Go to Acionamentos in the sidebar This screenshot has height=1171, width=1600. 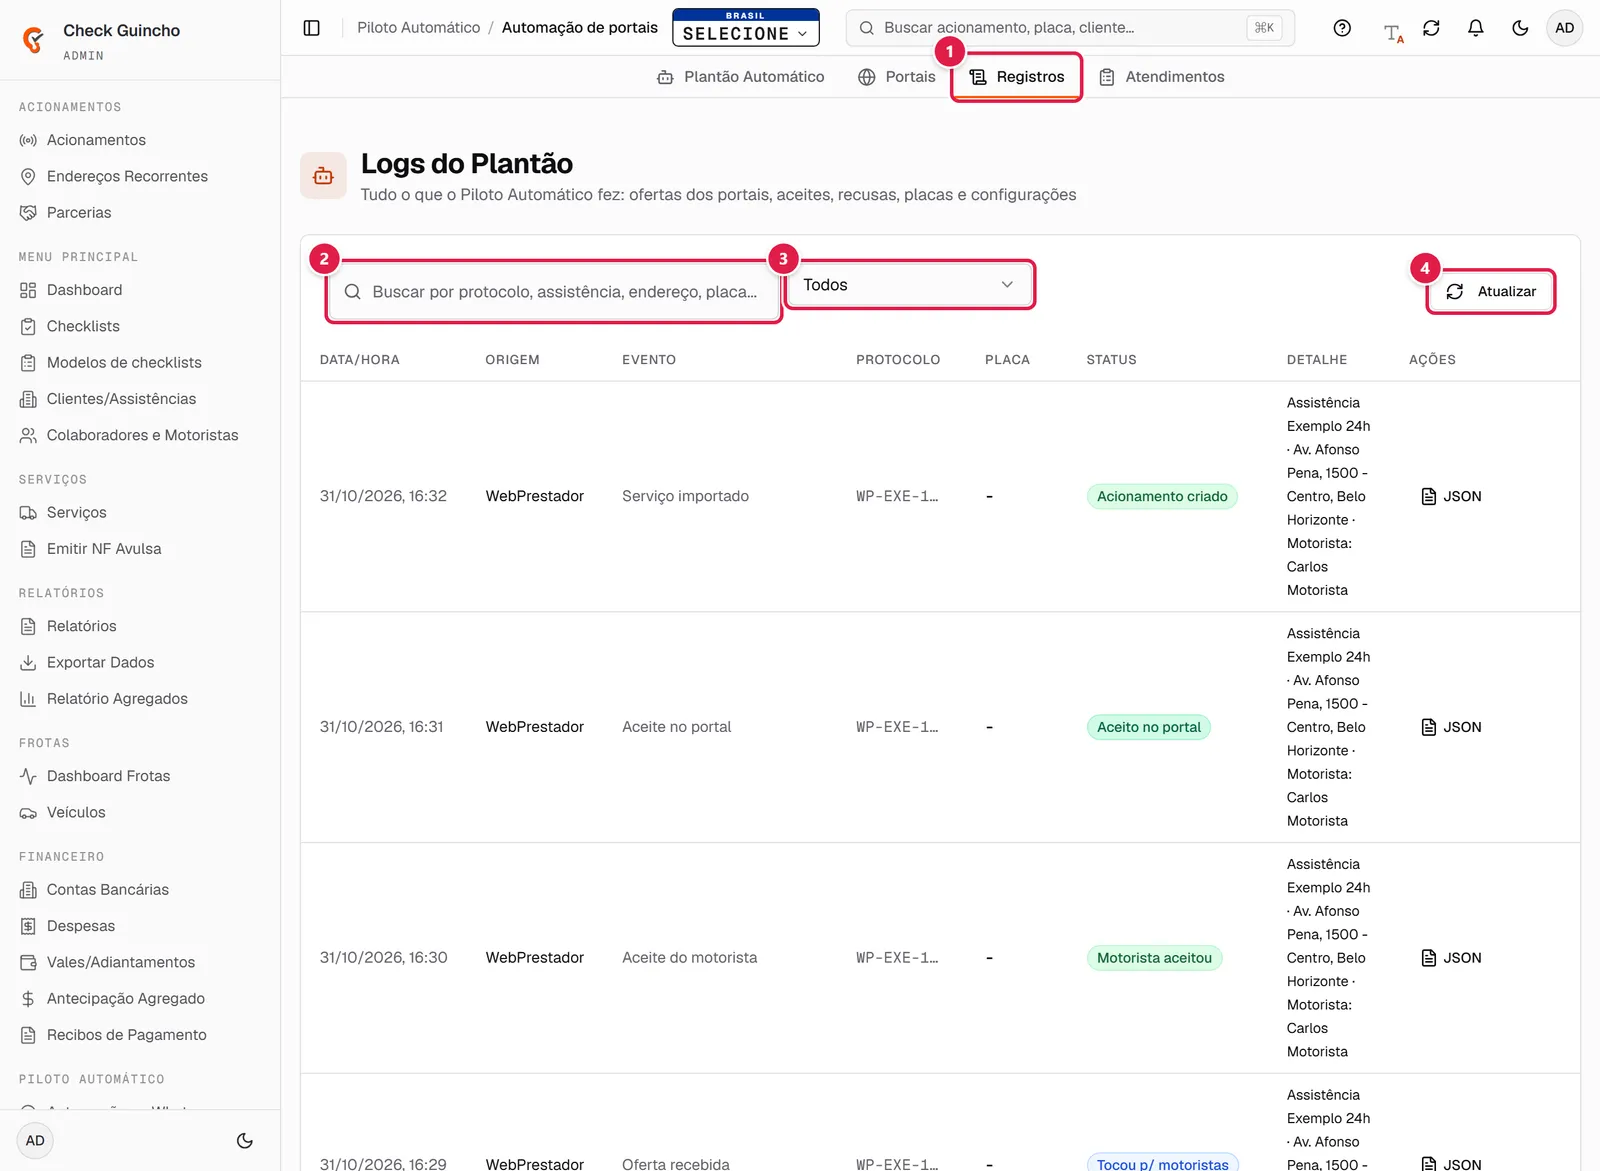tap(140, 140)
